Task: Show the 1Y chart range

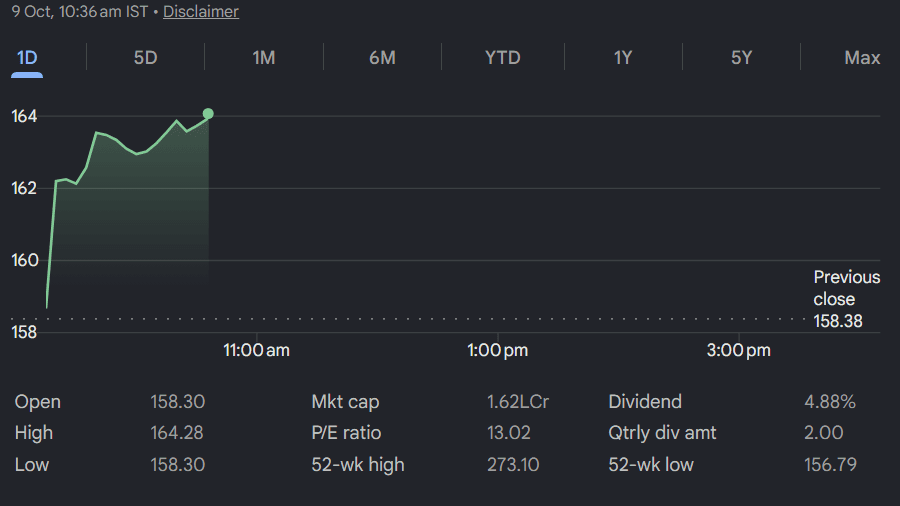Action: coord(623,57)
